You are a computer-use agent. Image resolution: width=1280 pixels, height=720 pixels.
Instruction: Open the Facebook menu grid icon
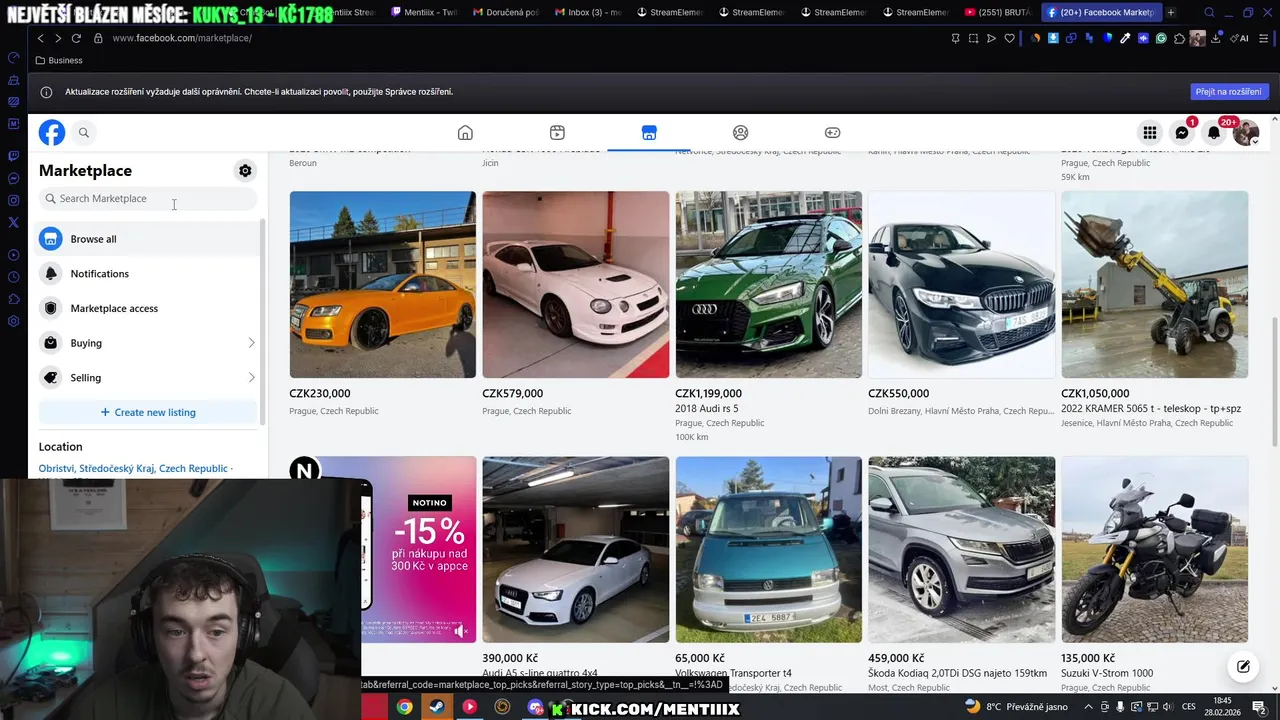1150,132
